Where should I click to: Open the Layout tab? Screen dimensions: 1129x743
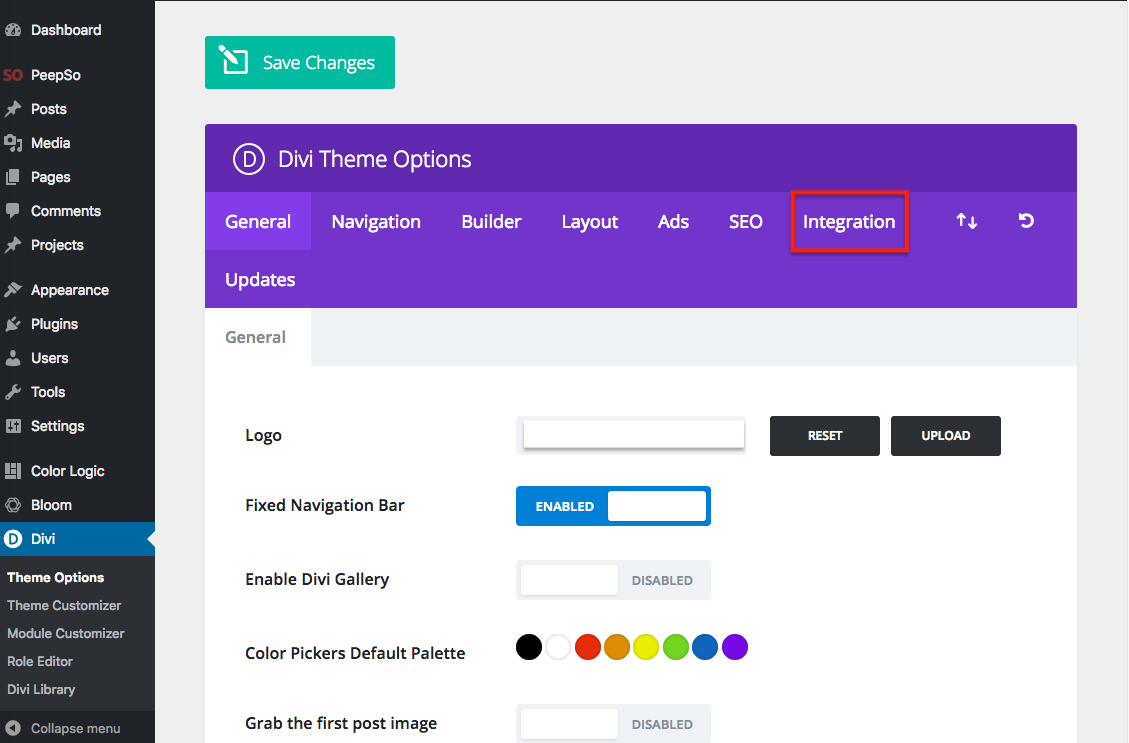[x=590, y=221]
